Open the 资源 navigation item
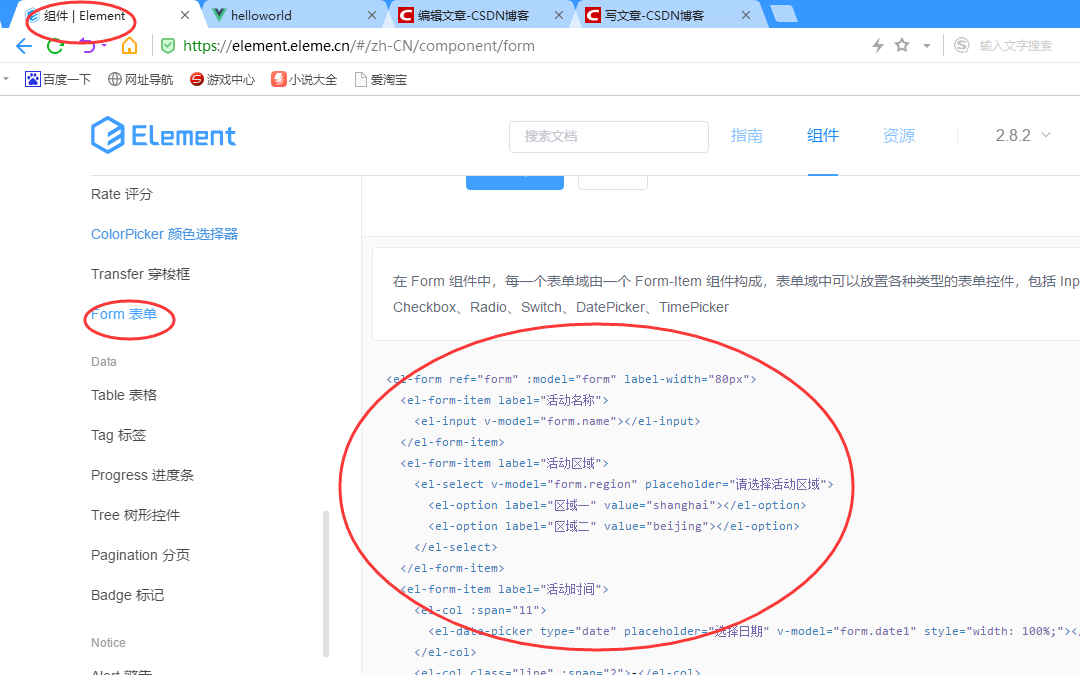 tap(899, 136)
